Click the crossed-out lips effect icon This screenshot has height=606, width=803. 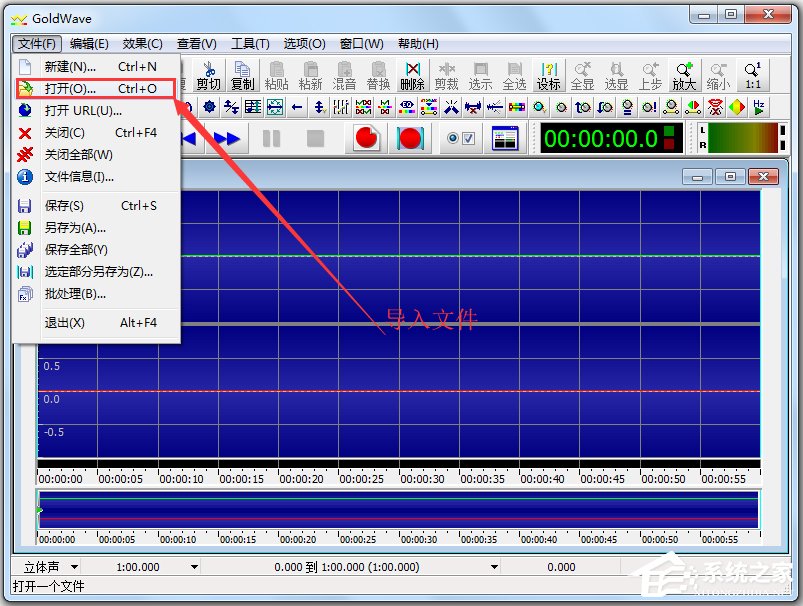(715, 107)
